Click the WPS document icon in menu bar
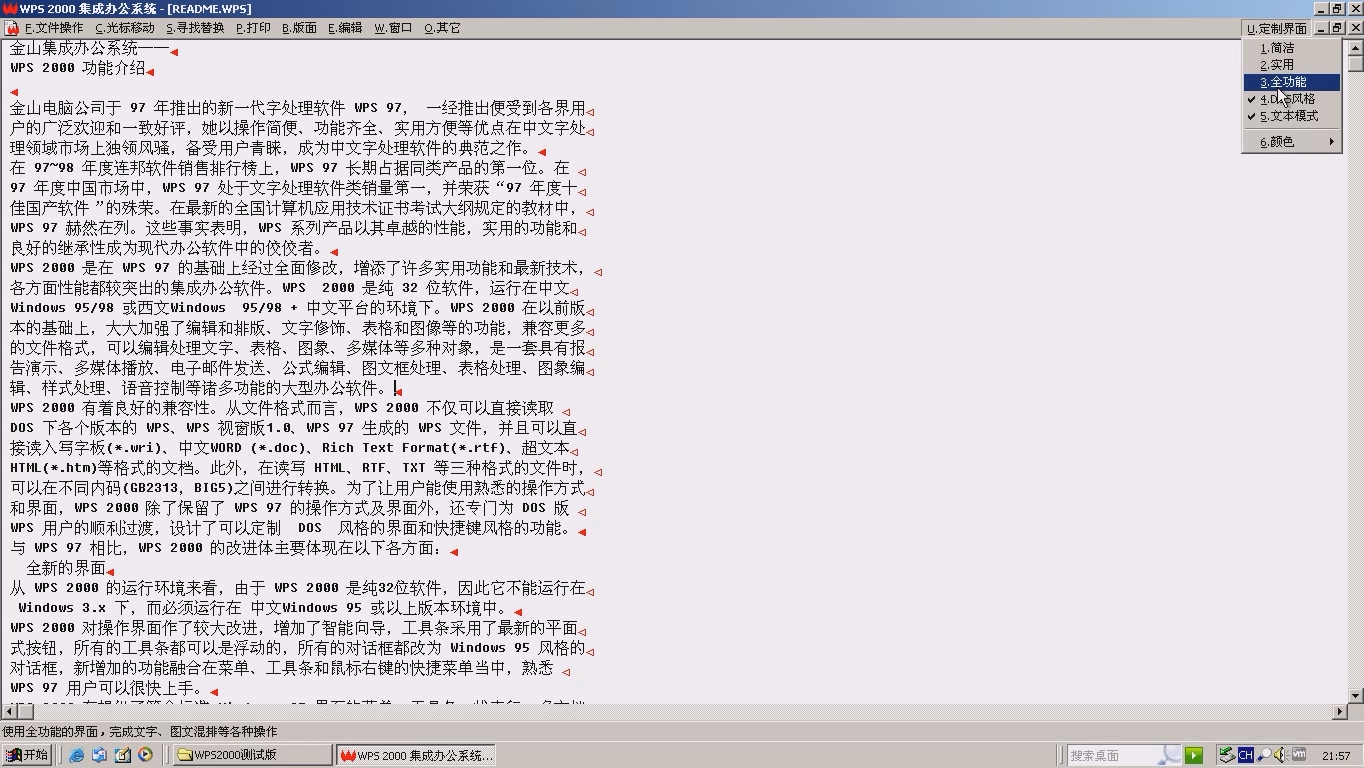The image size is (1364, 768). click(x=12, y=28)
